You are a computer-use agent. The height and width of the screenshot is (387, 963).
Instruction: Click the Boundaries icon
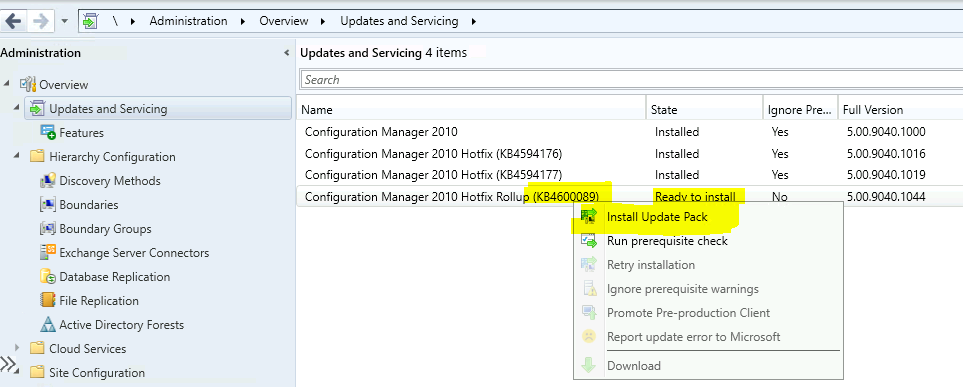pyautogui.click(x=48, y=205)
